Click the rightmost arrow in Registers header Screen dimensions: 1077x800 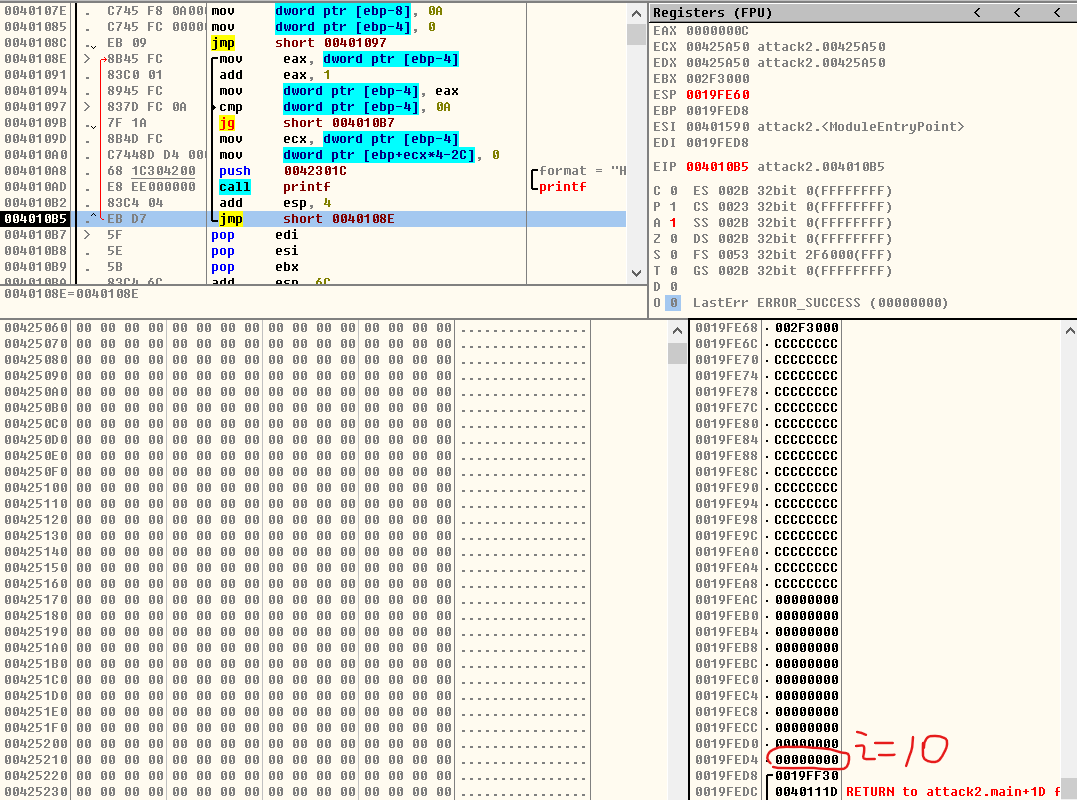pos(1057,13)
